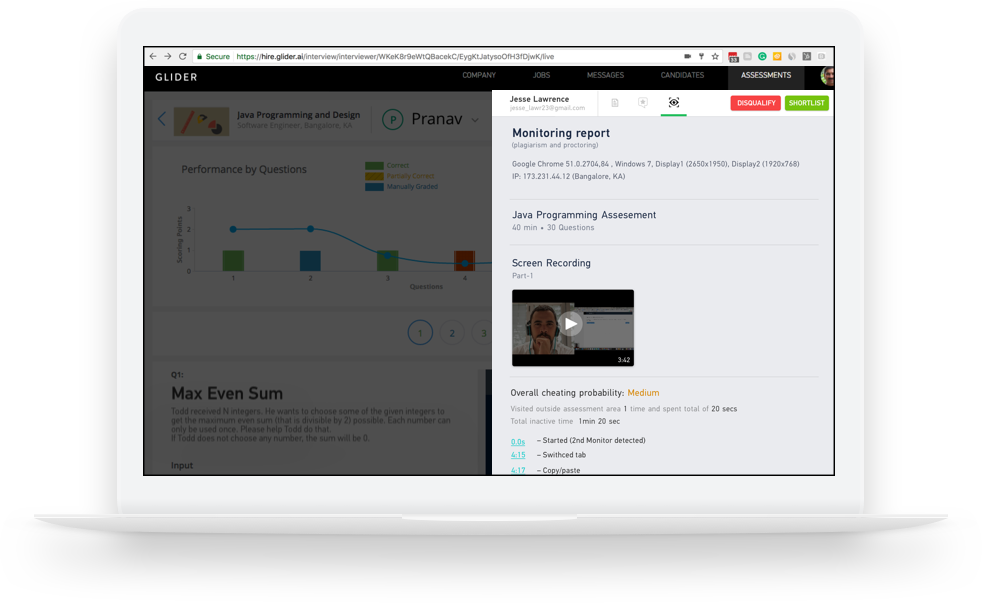This screenshot has height=603, width=982.
Task: Bookmark page using the star icon
Action: pos(715,57)
